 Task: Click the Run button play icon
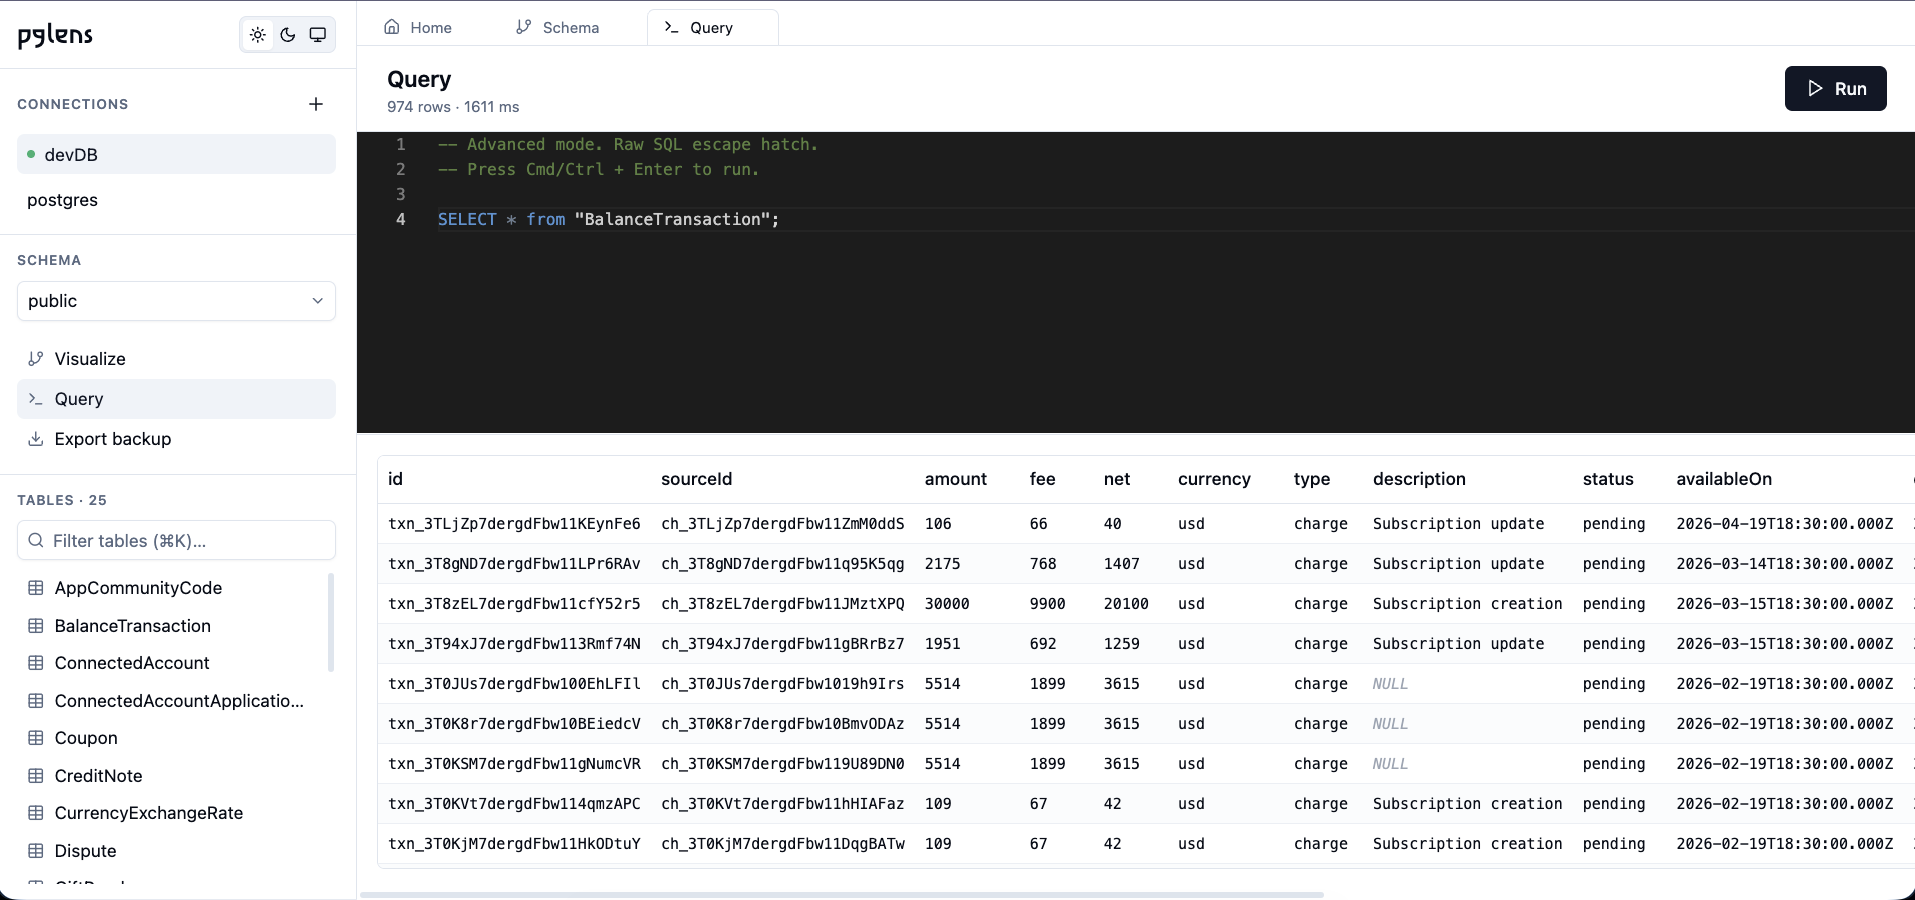click(1815, 89)
